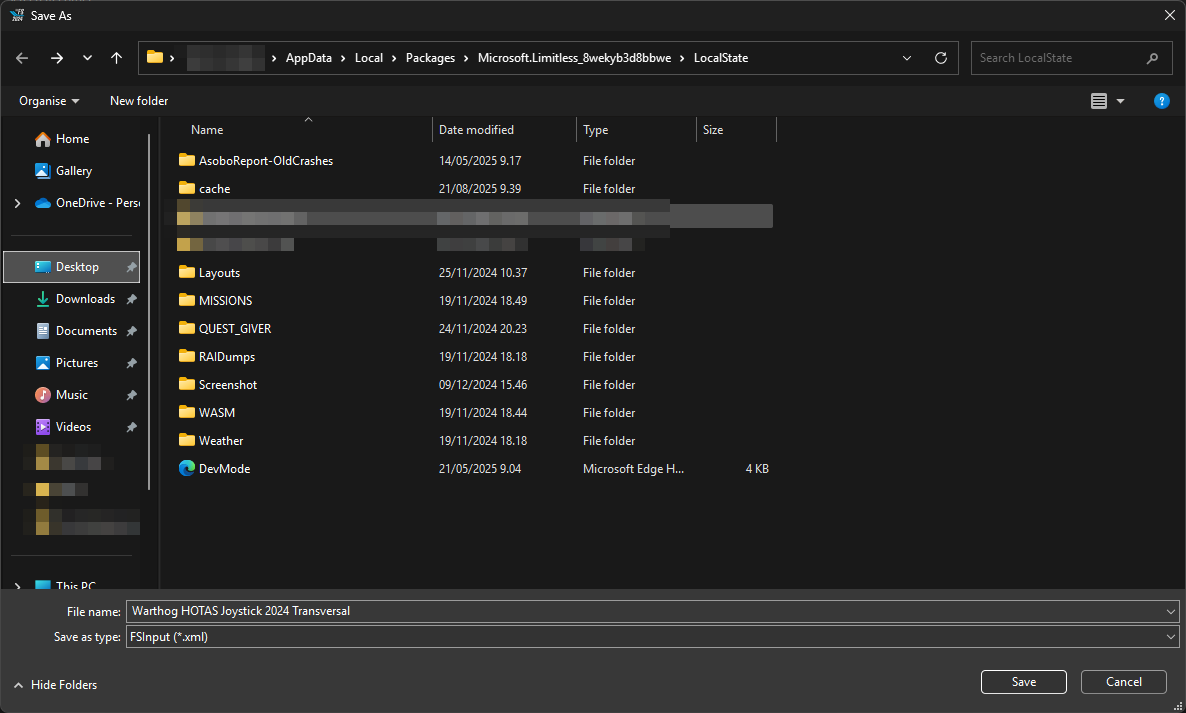This screenshot has height=713, width=1186.
Task: Click the Save button
Action: pos(1023,682)
